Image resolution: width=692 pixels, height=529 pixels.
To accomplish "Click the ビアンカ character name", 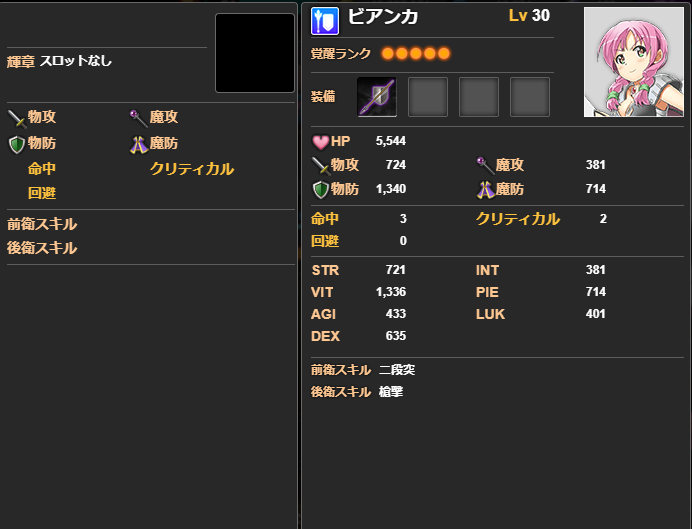I will click(383, 17).
